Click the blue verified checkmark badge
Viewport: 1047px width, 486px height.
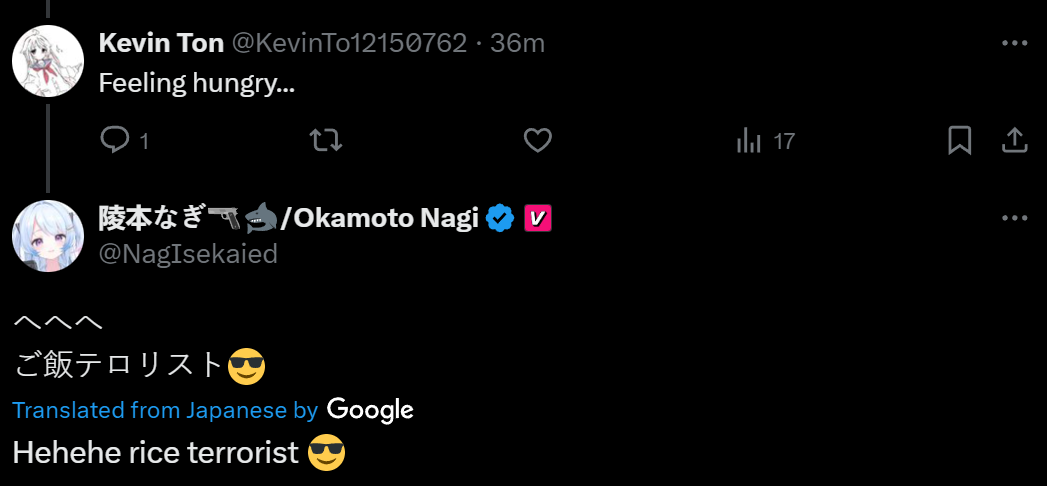pyautogui.click(x=500, y=217)
